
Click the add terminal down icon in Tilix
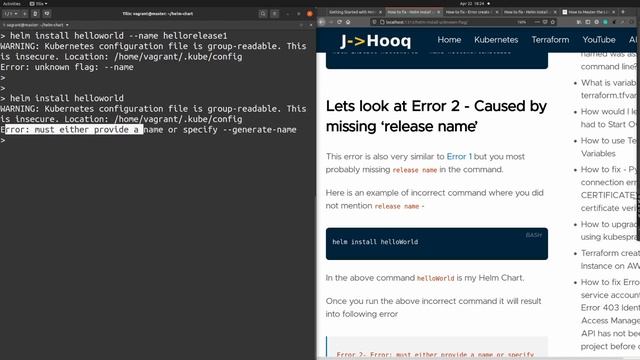click(47, 13)
